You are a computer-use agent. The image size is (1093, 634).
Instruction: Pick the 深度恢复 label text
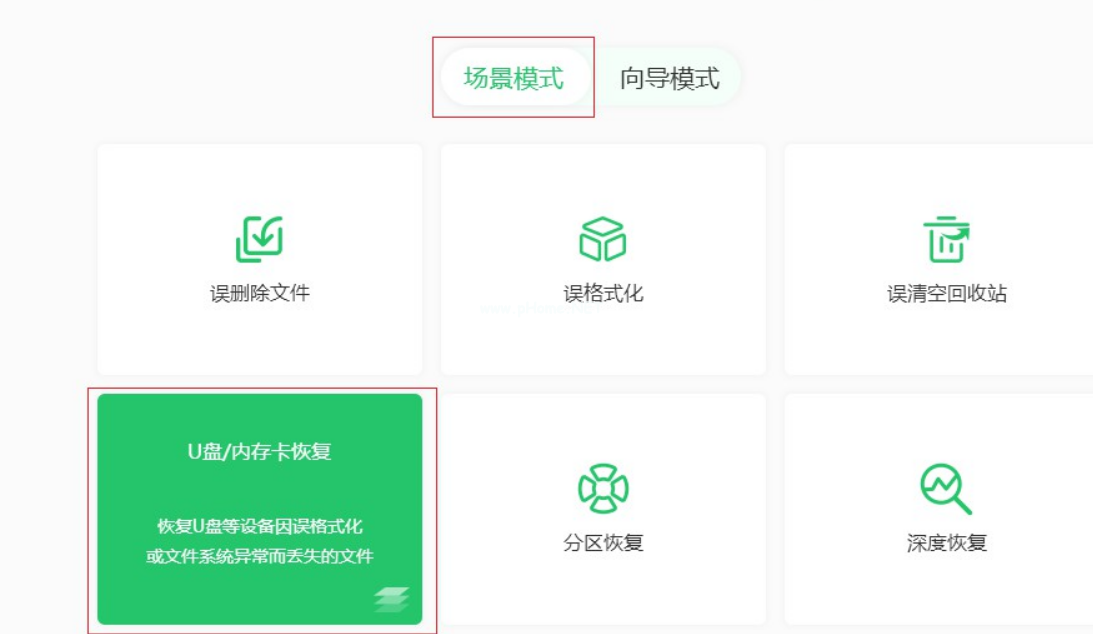(946, 543)
